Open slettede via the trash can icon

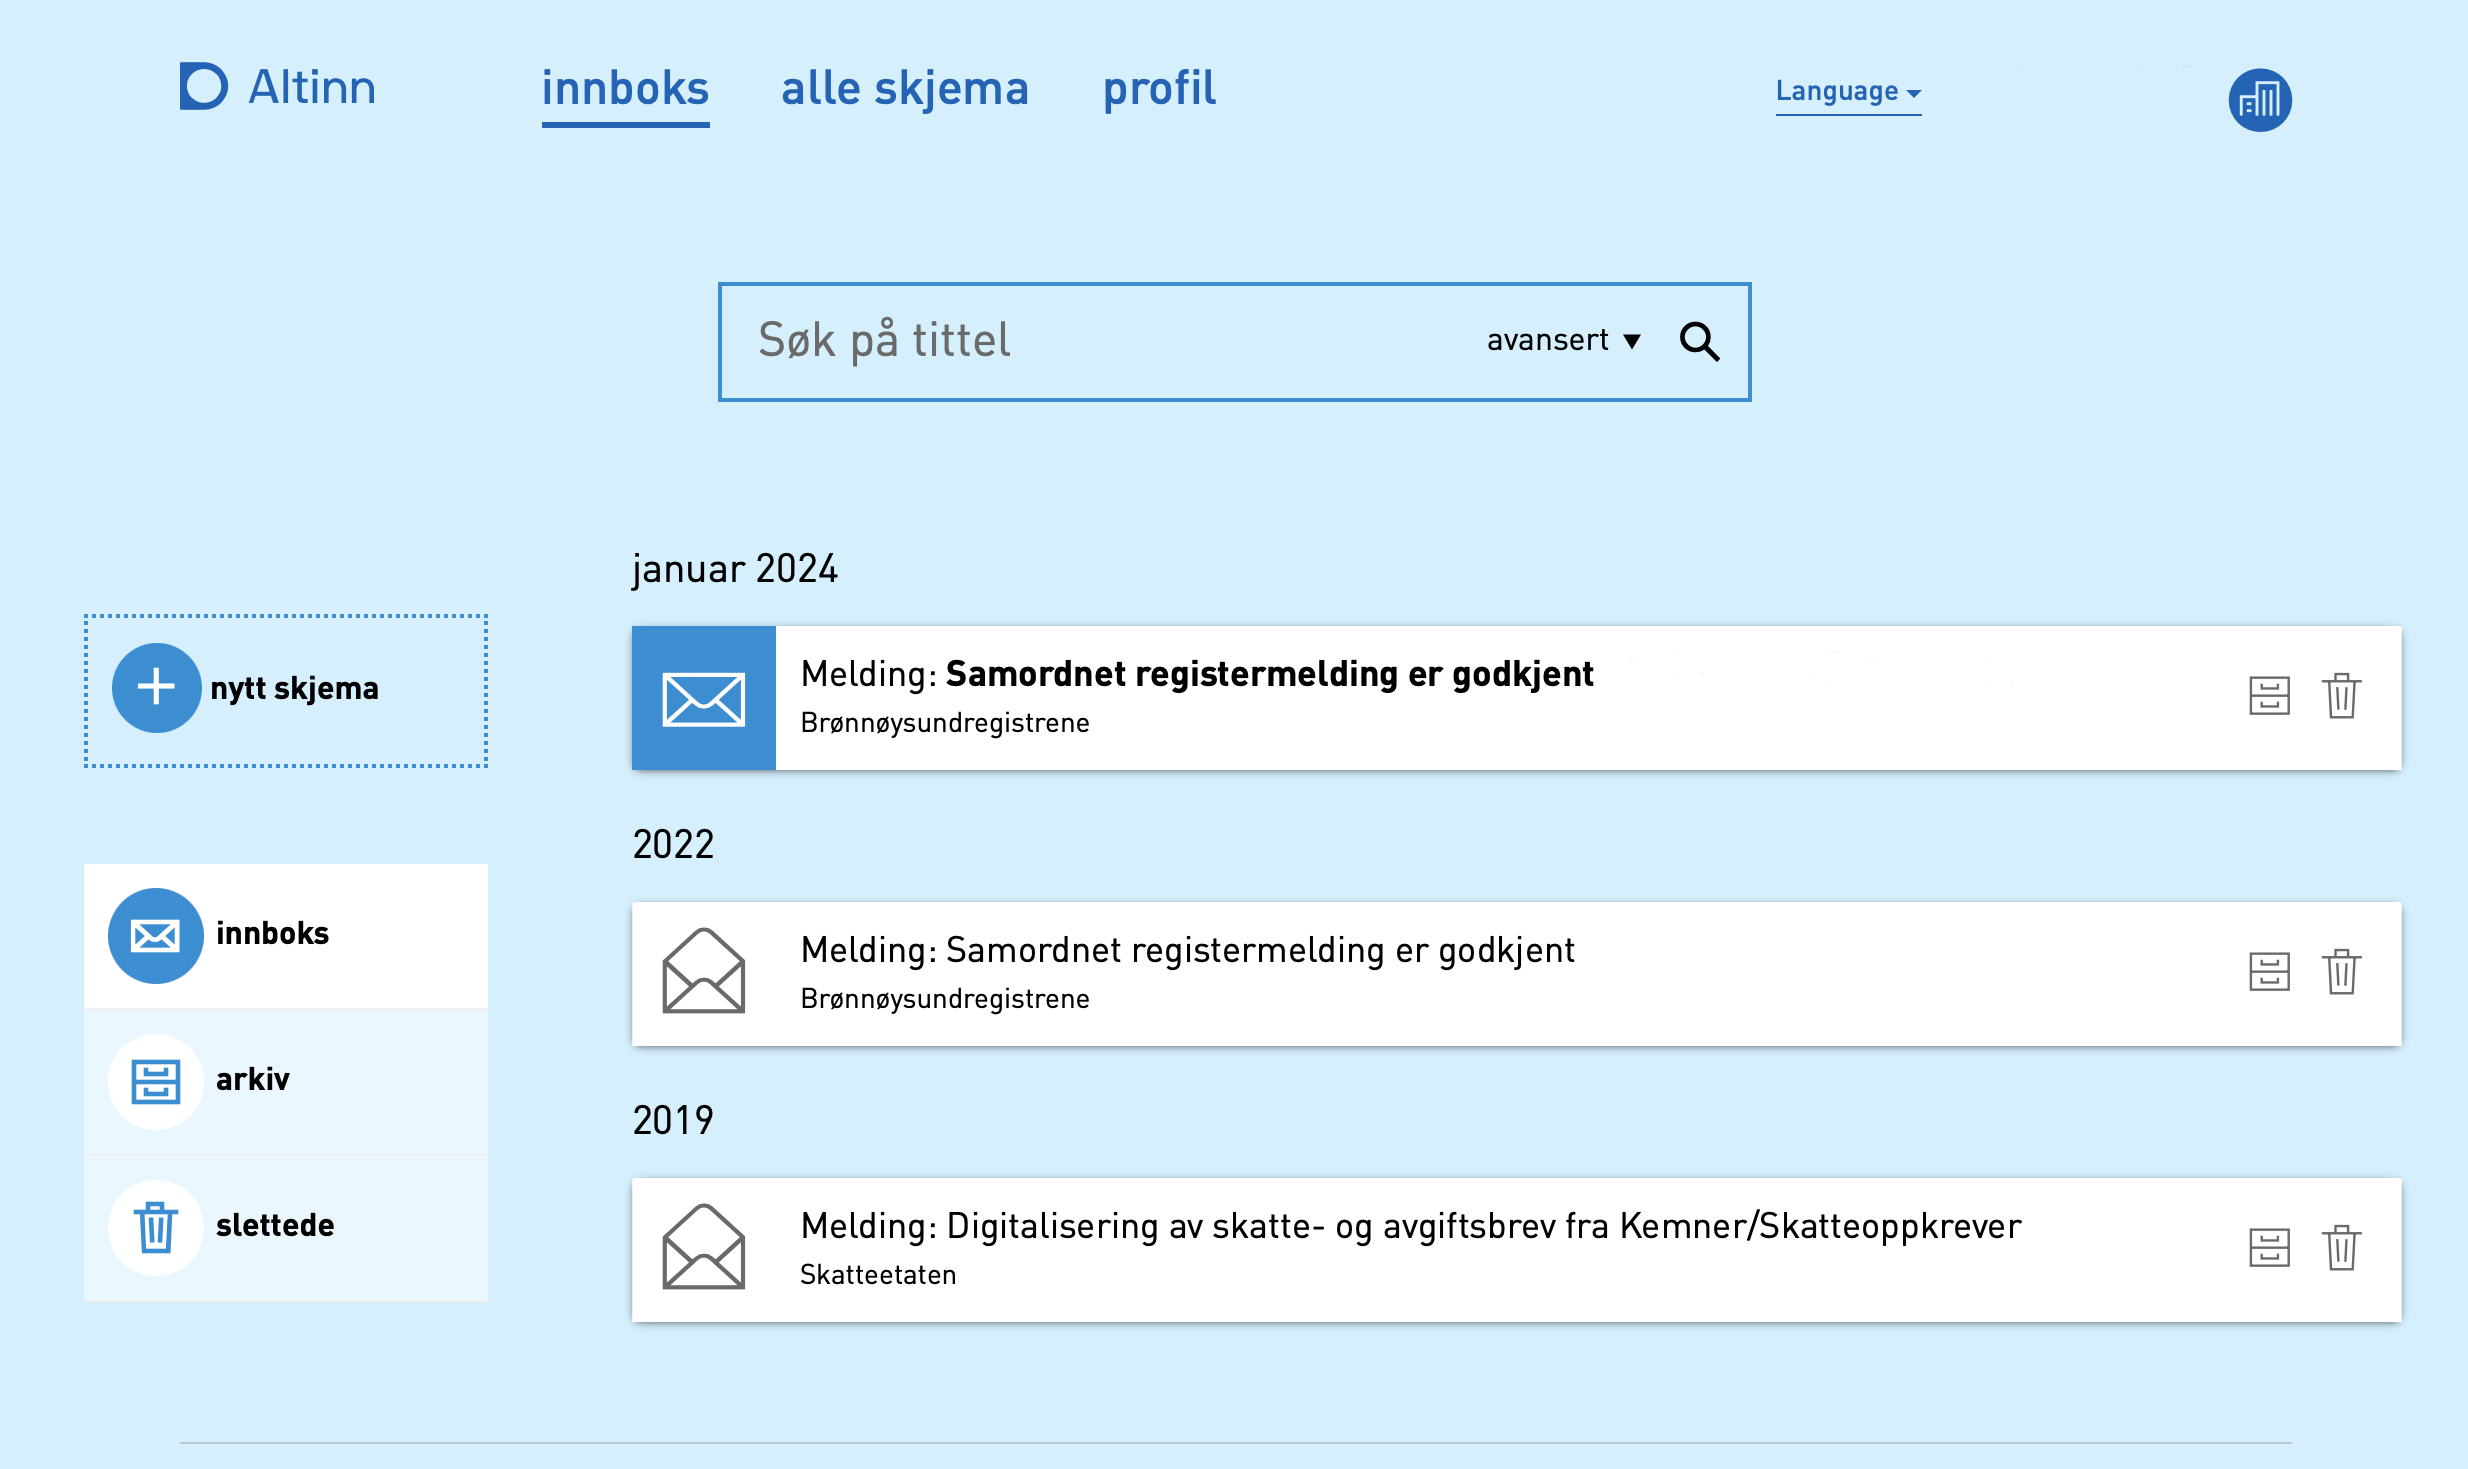point(155,1226)
